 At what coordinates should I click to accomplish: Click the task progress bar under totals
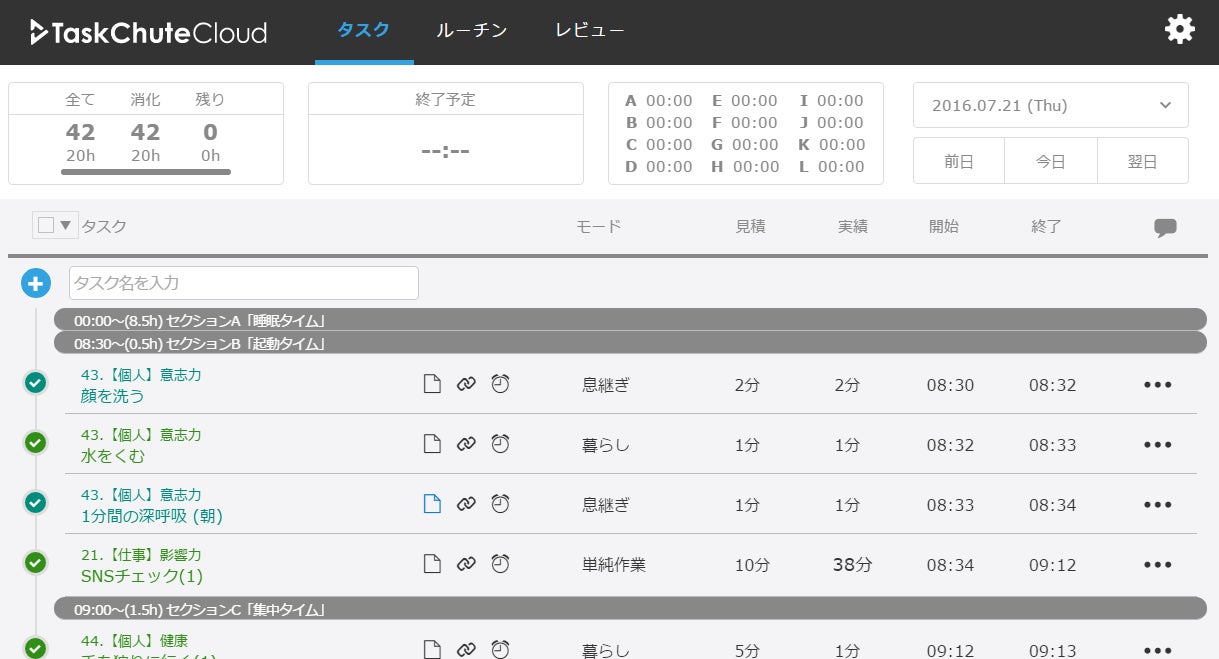coord(146,172)
